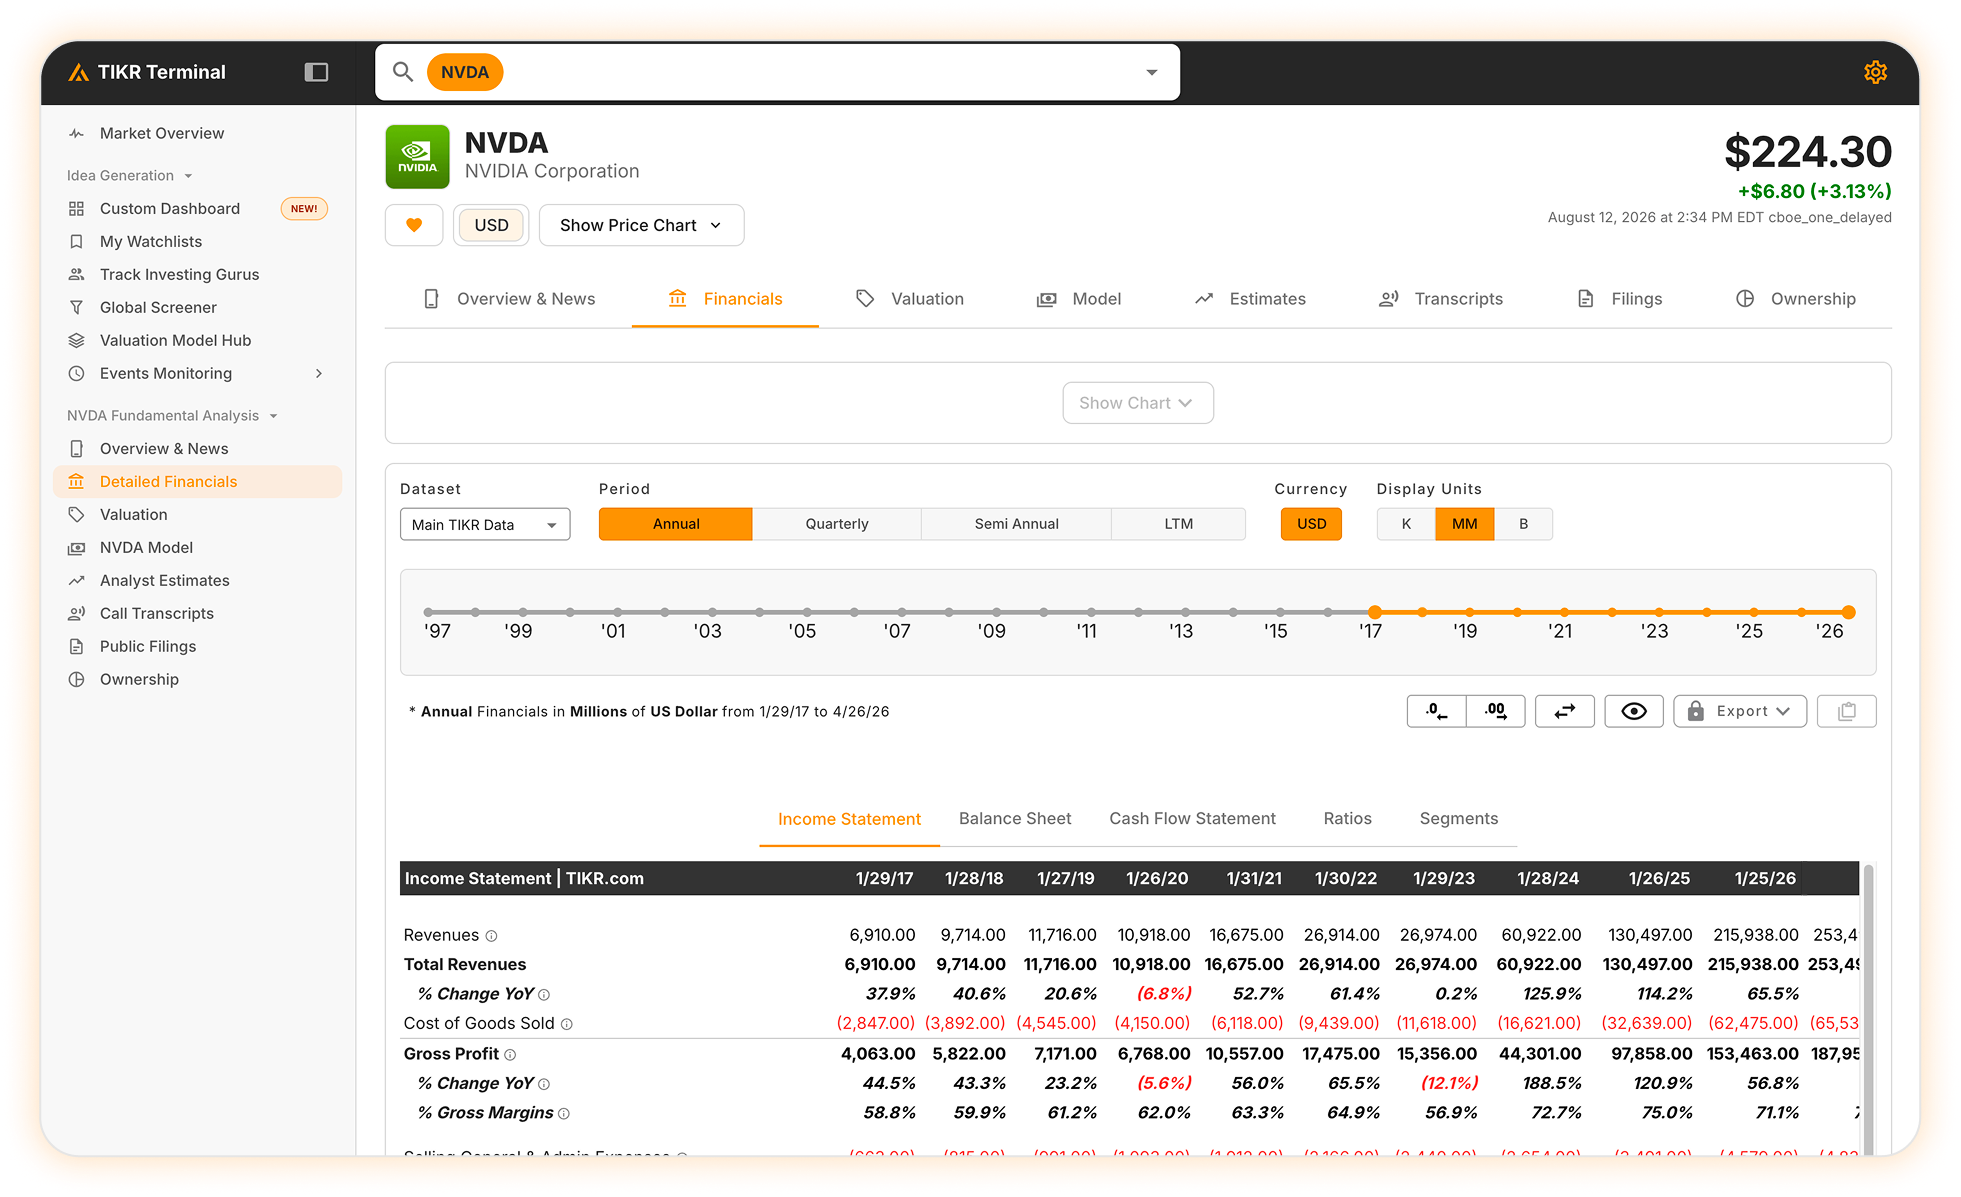Click Show Chart button

click(1138, 403)
